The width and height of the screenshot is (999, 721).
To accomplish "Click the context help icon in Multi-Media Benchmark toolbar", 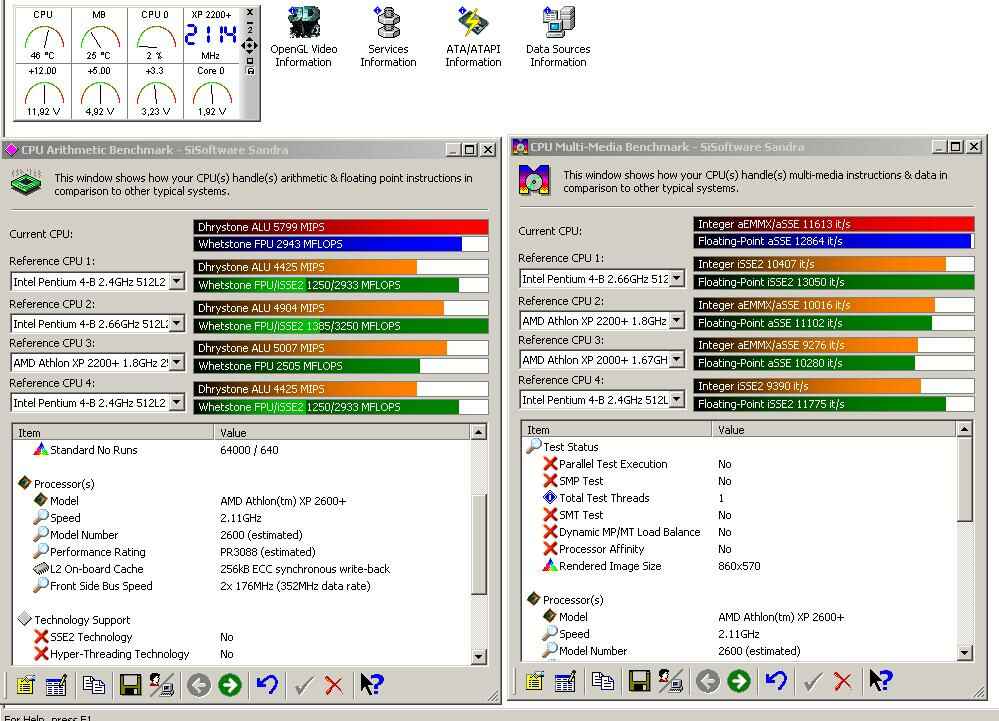I will point(881,681).
